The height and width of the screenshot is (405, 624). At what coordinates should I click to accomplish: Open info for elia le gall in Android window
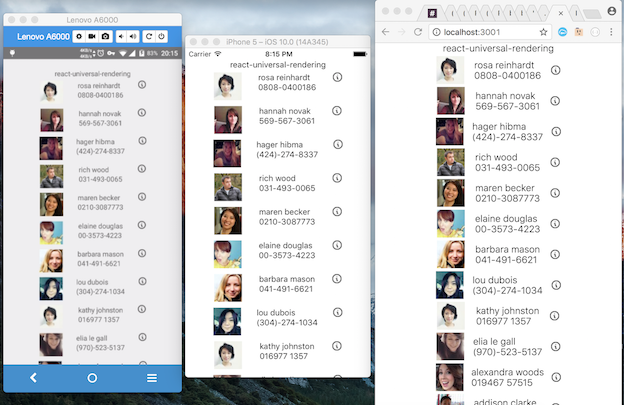point(142,337)
